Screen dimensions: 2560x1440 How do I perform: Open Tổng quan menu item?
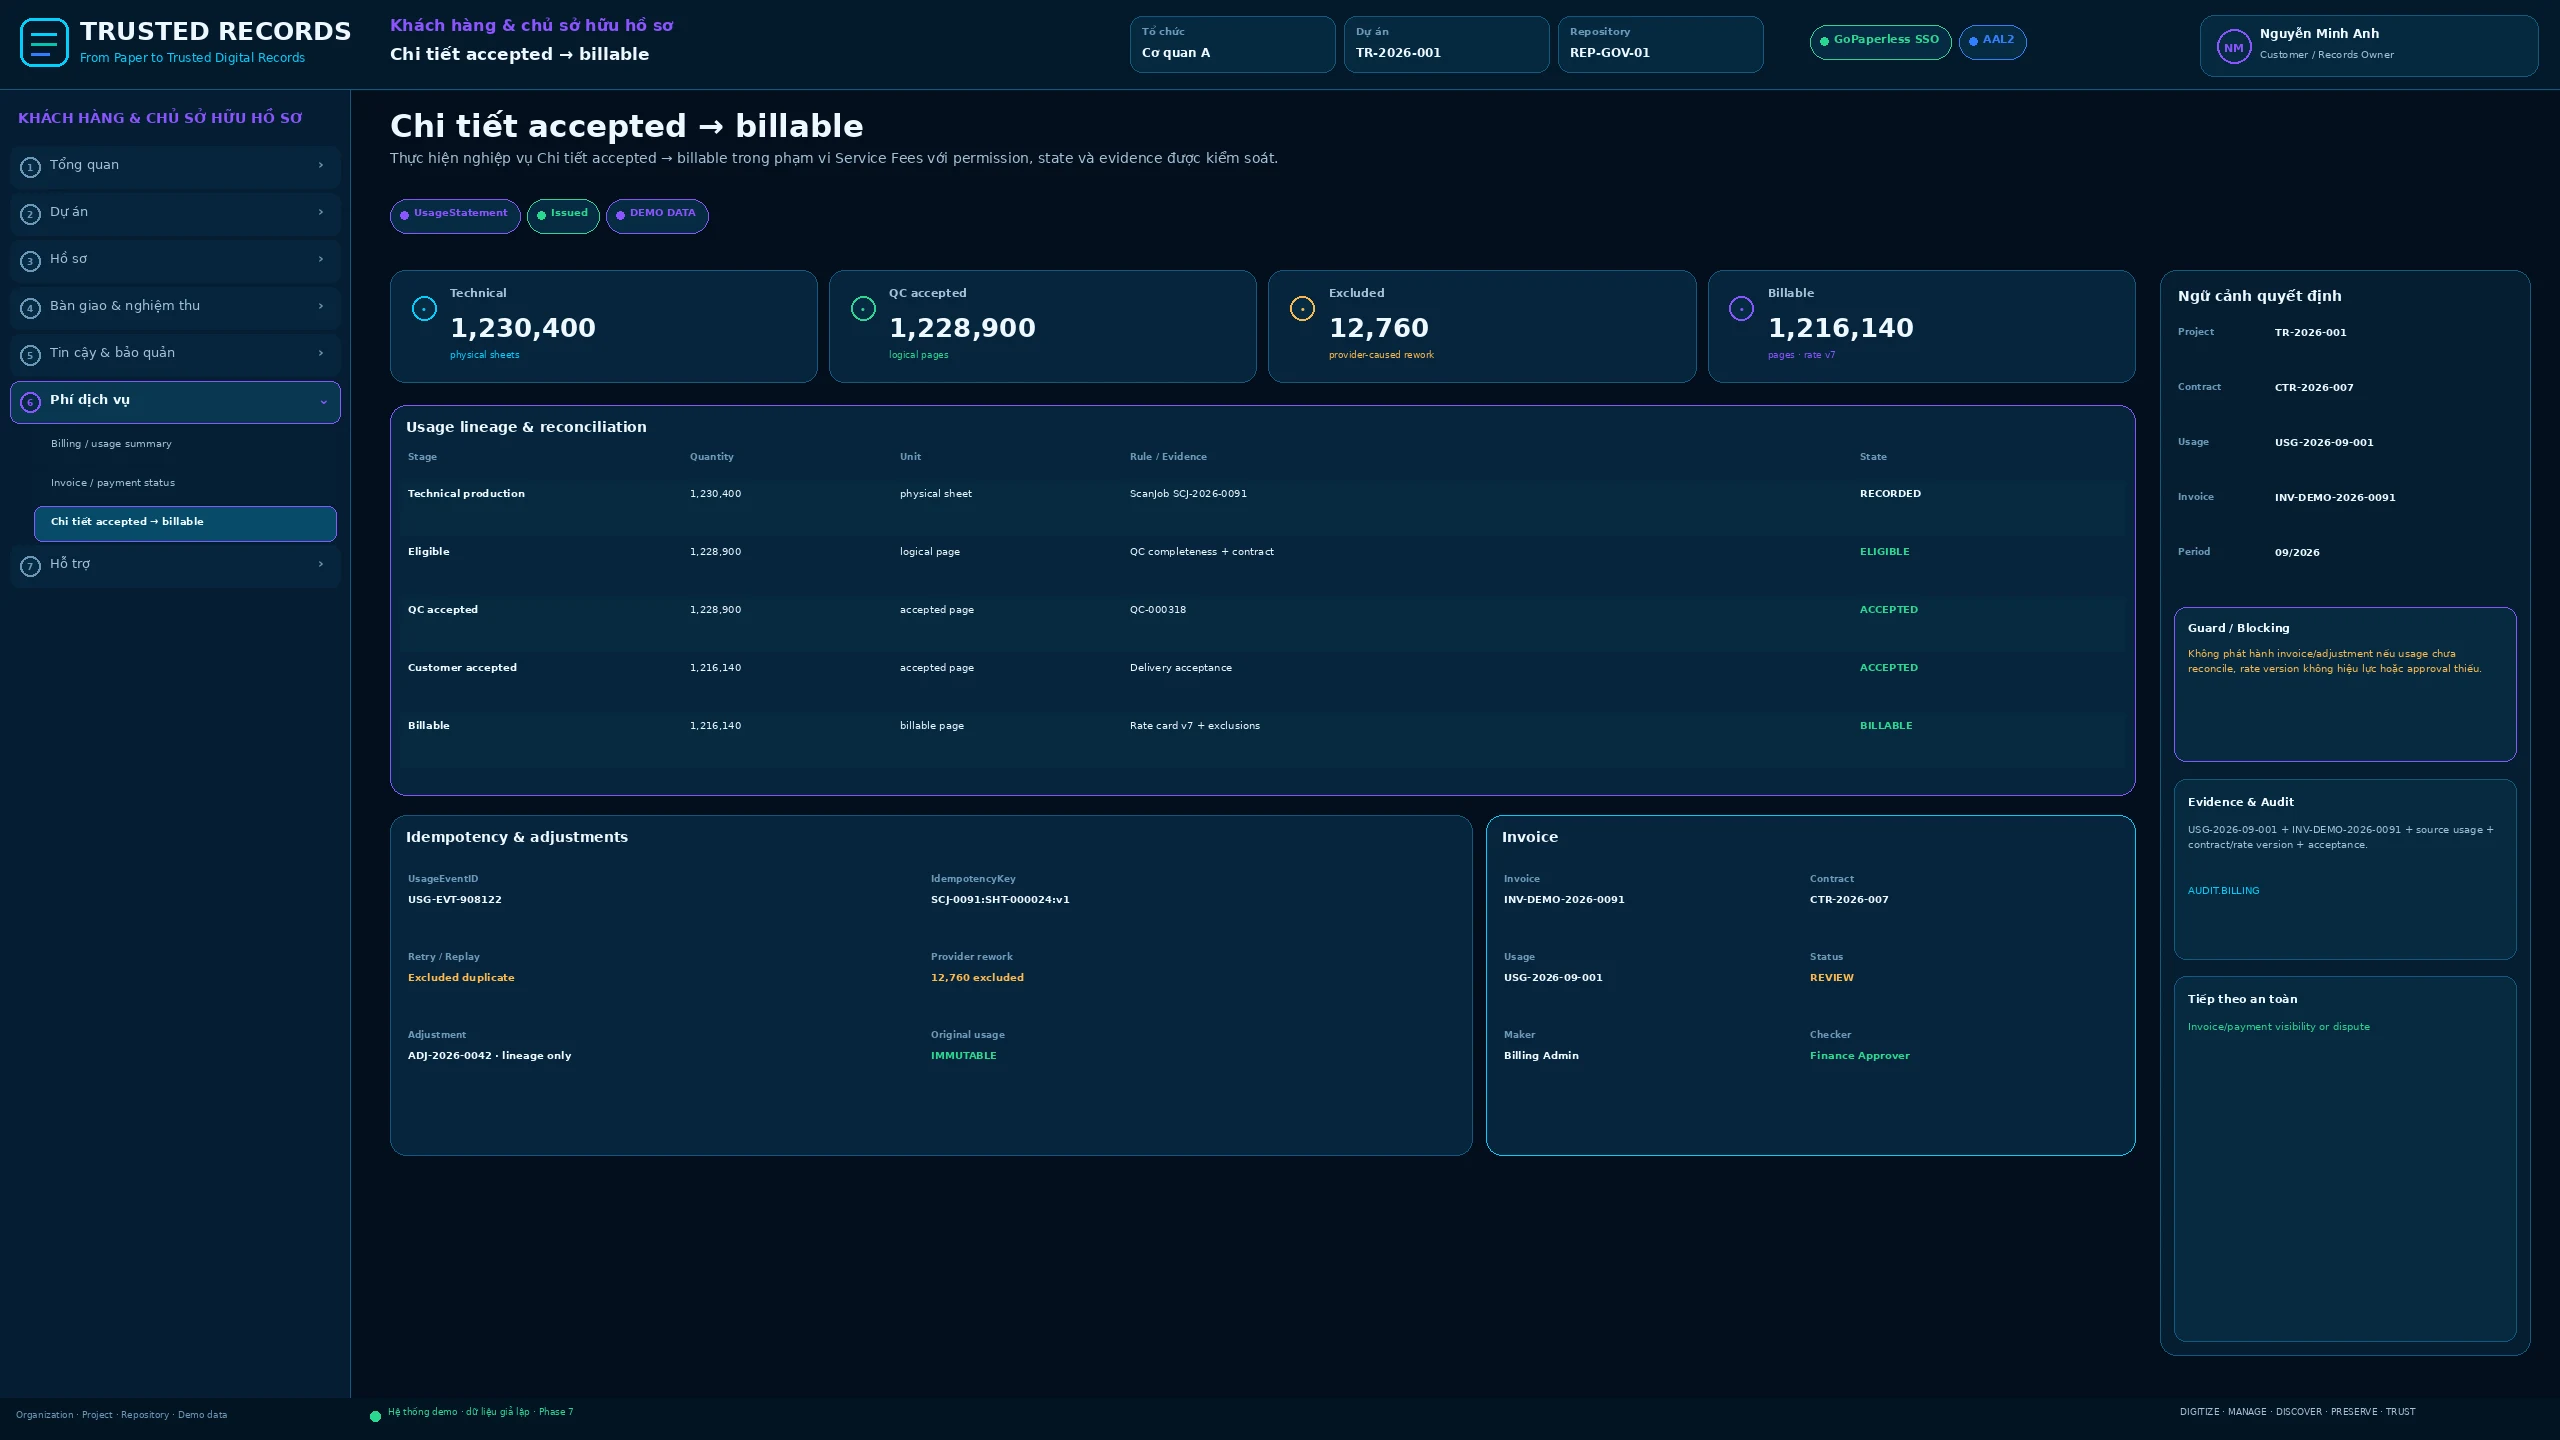[x=175, y=166]
